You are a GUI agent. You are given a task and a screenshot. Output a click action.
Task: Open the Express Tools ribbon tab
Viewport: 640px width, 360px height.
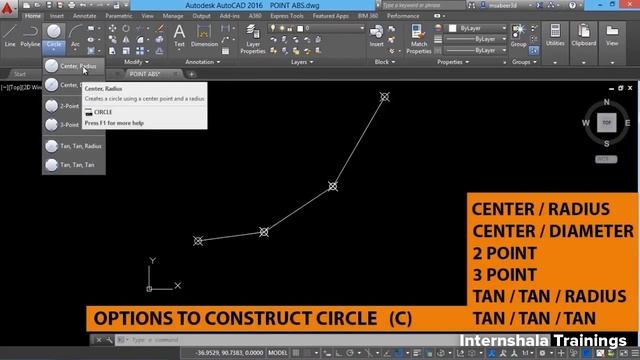(x=287, y=16)
